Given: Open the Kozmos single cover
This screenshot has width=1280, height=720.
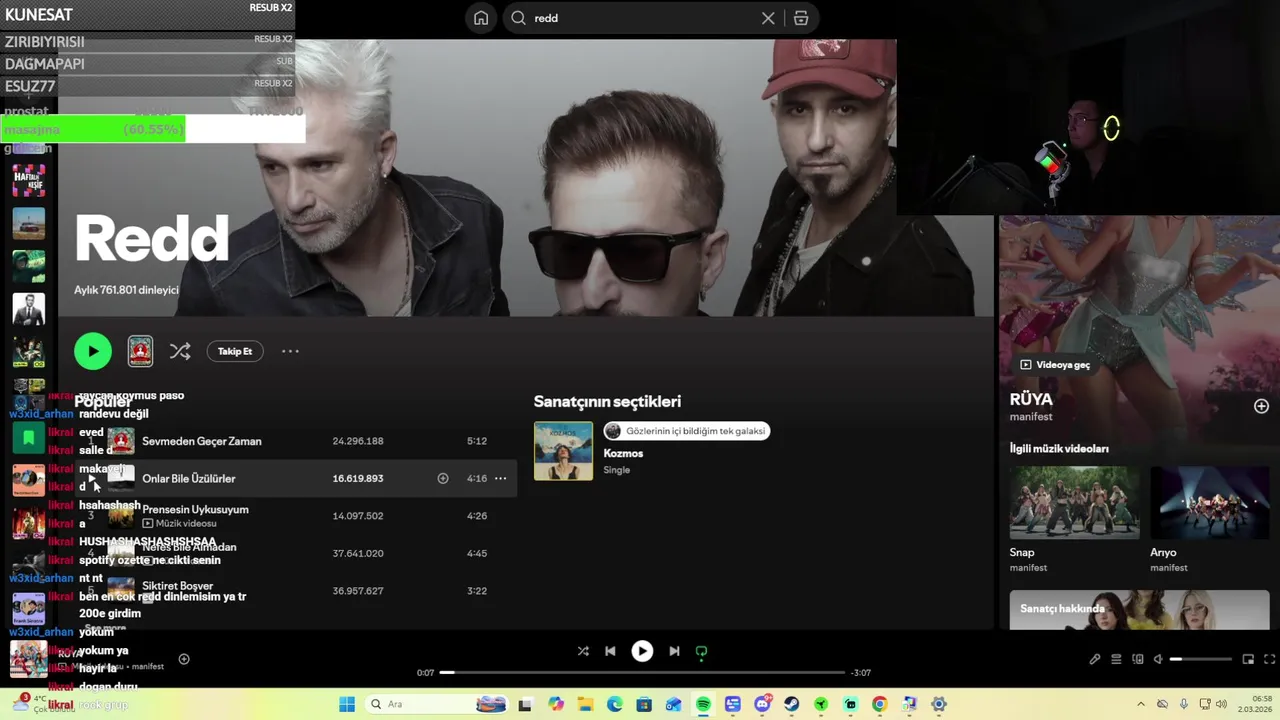Looking at the screenshot, I should (x=563, y=451).
